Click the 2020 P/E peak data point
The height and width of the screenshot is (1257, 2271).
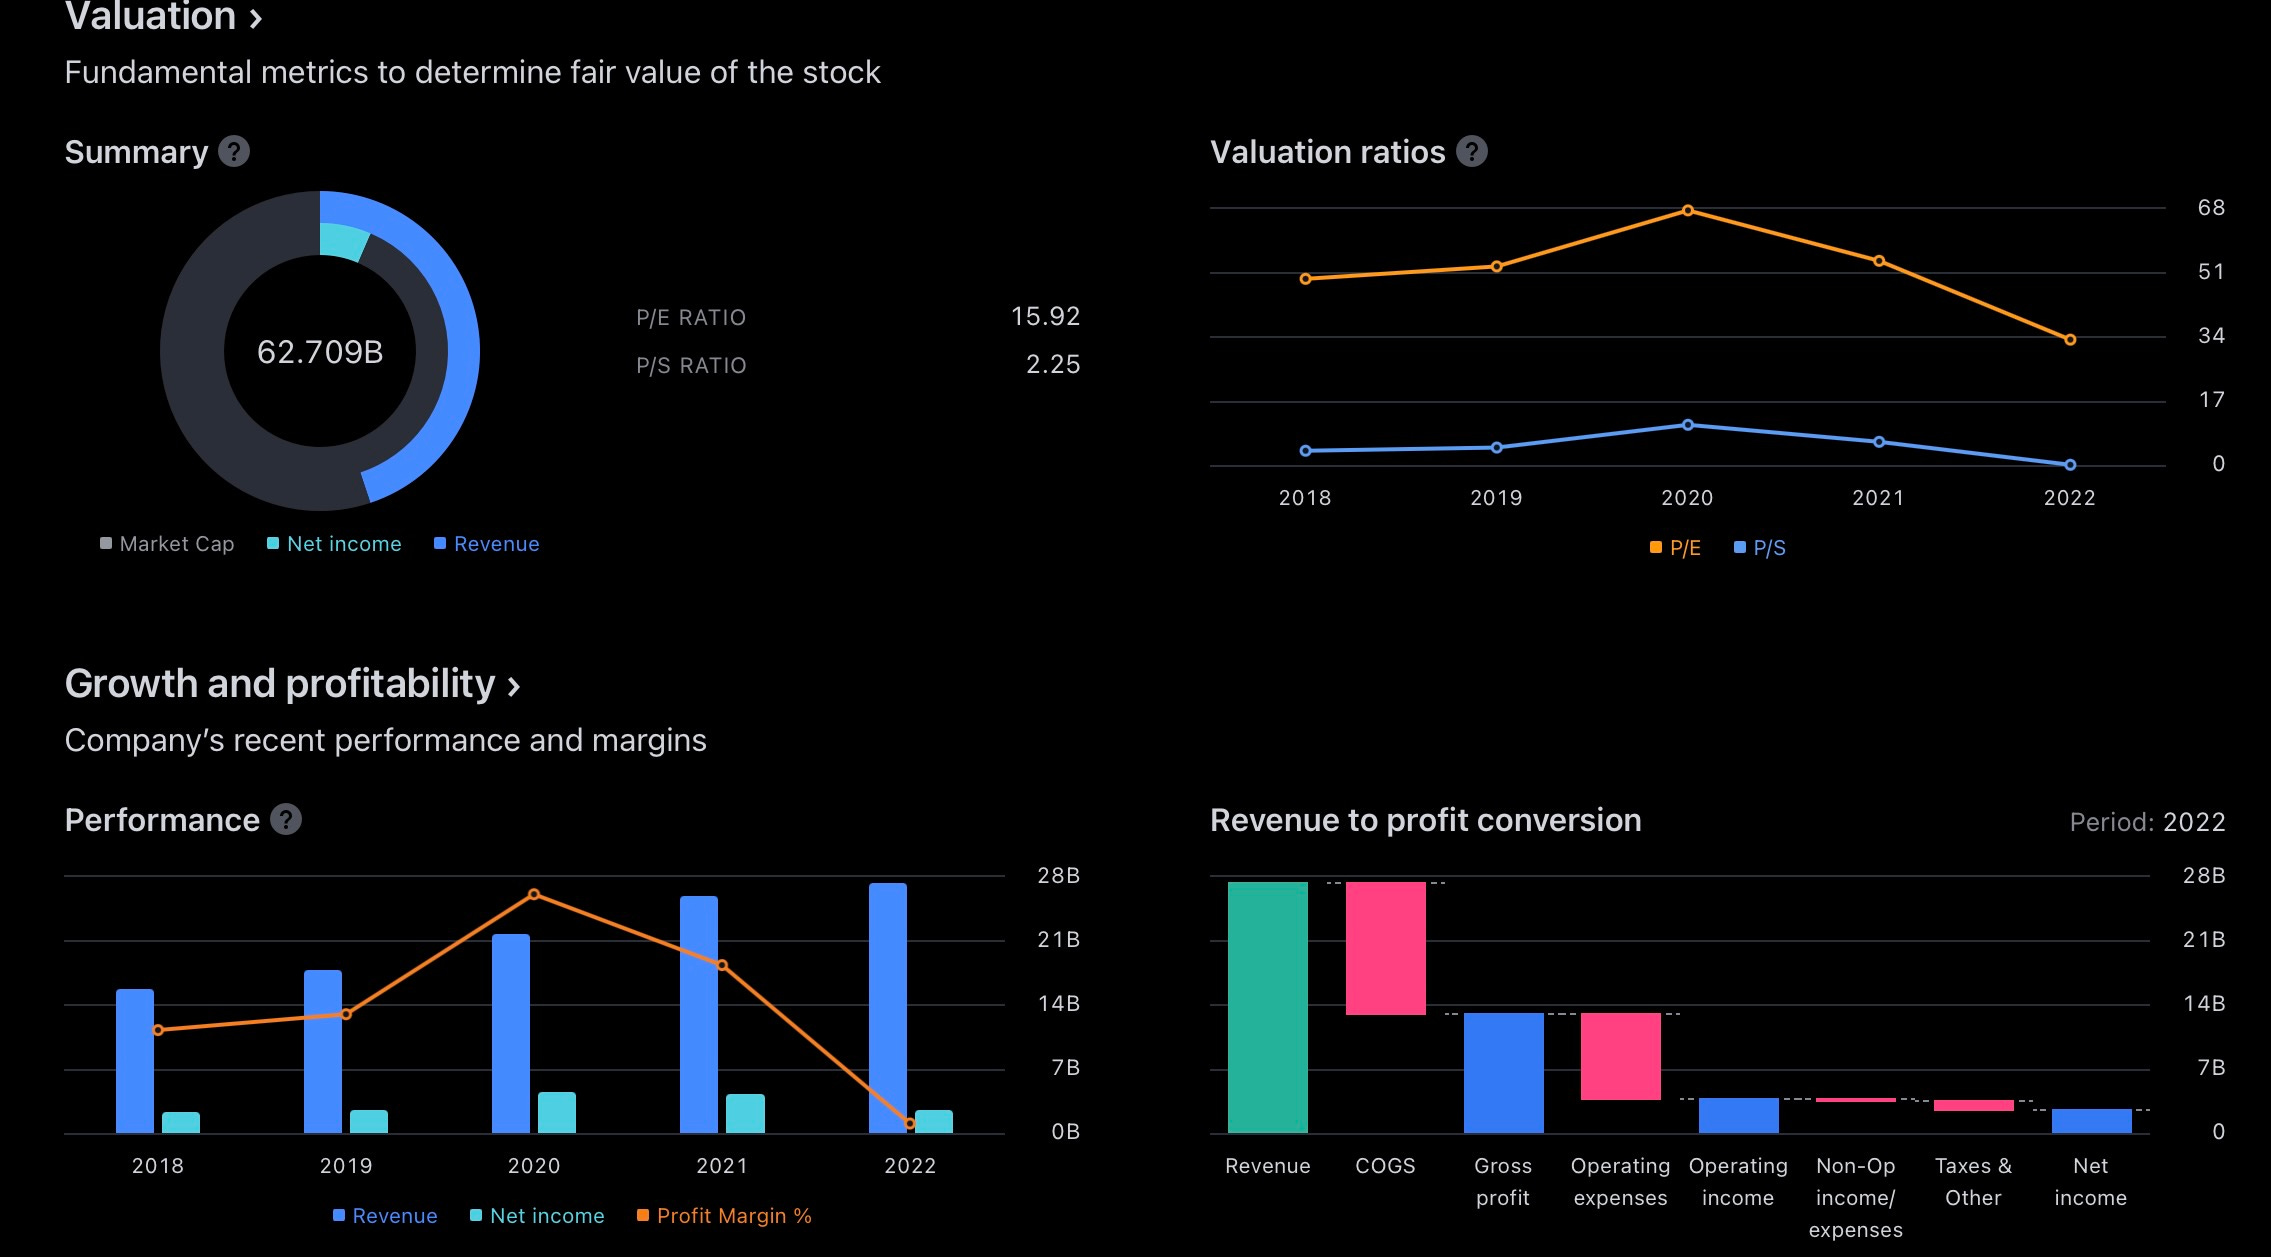tap(1687, 211)
